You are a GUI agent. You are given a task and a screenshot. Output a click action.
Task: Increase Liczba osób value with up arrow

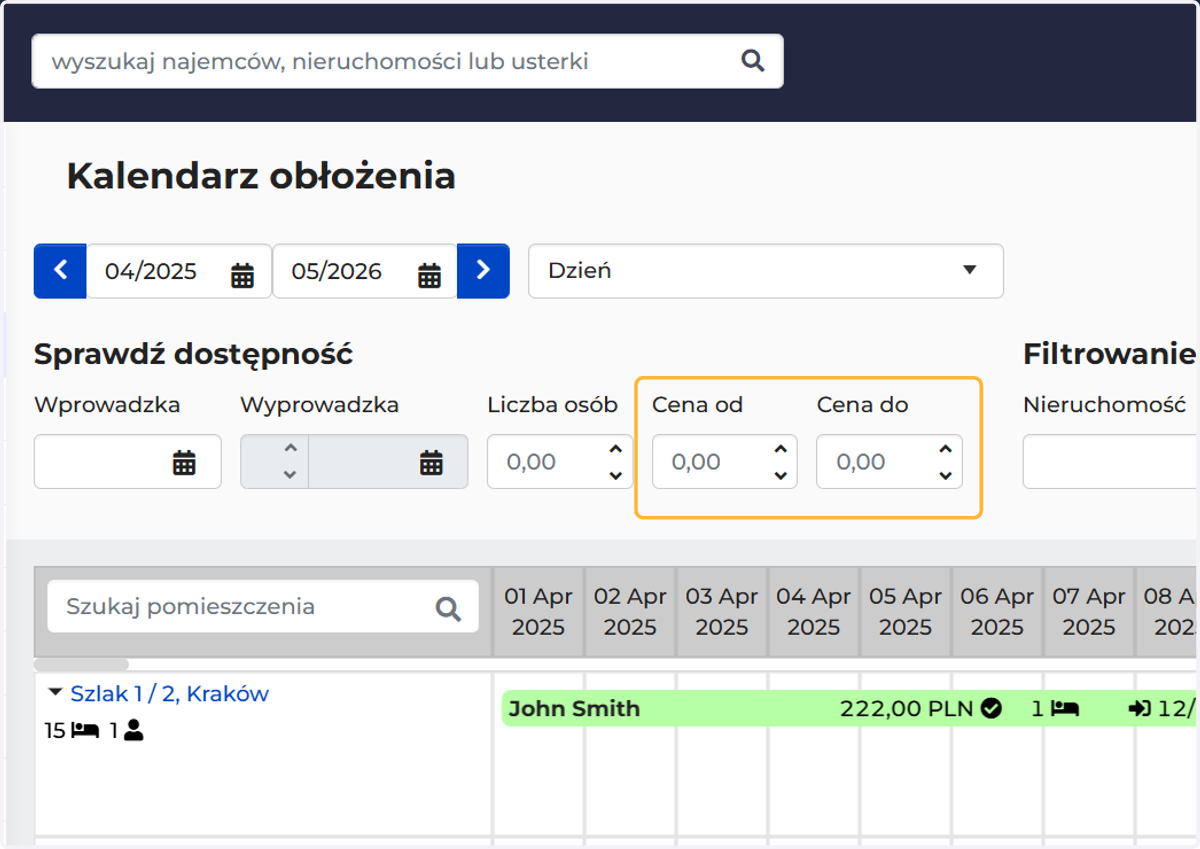point(616,449)
